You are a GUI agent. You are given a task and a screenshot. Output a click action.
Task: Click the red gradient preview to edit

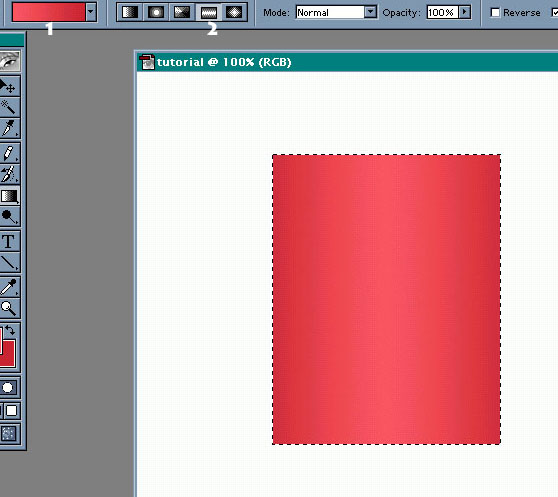[49, 12]
